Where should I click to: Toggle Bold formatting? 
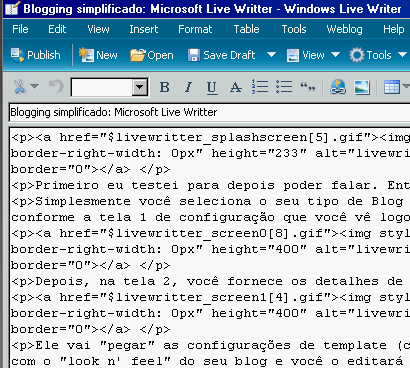pyautogui.click(x=165, y=87)
